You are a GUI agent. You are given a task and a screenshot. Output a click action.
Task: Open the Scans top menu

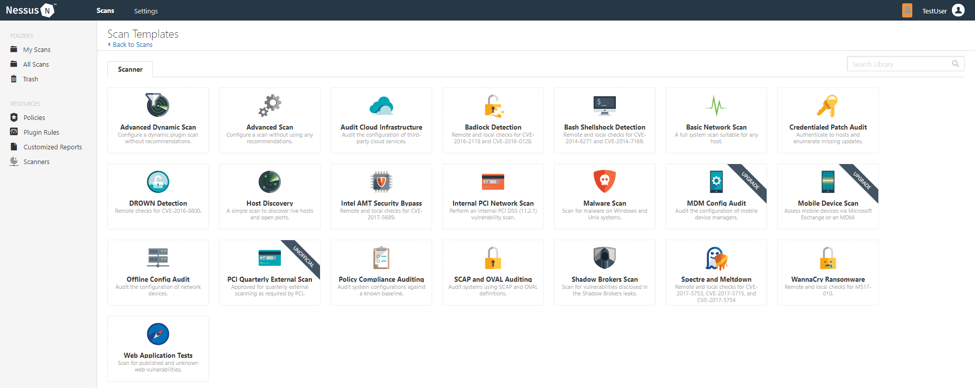pos(106,11)
